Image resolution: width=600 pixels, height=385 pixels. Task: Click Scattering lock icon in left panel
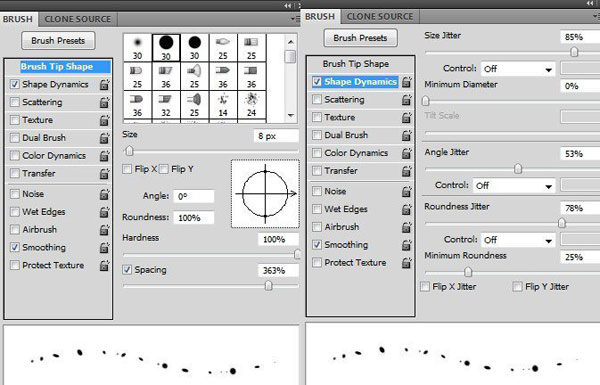(104, 102)
